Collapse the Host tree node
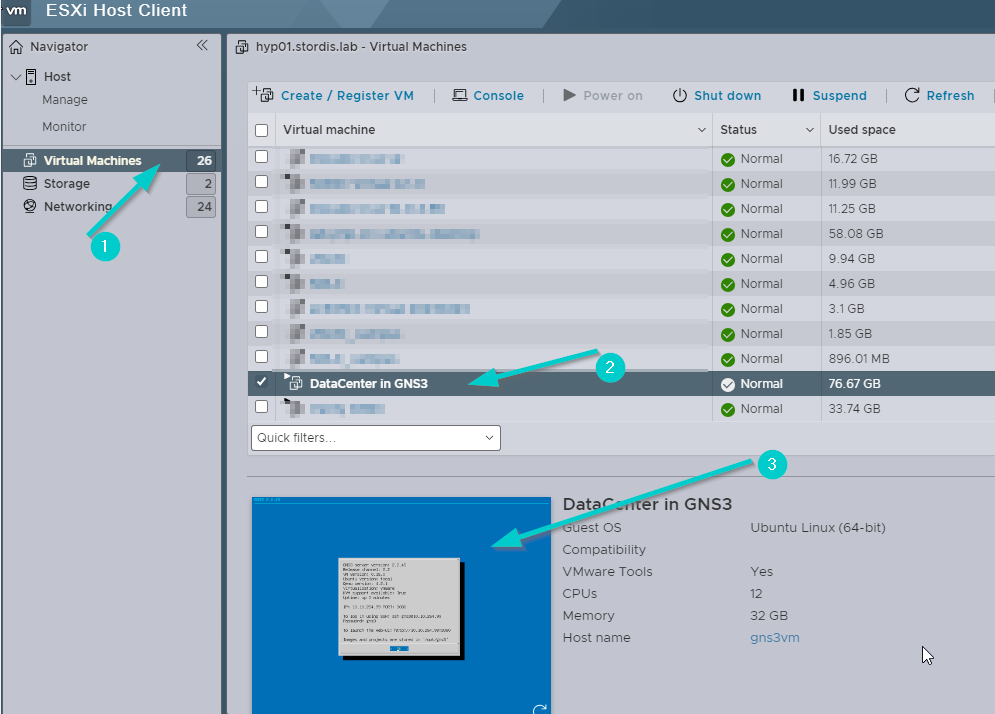 (15, 77)
